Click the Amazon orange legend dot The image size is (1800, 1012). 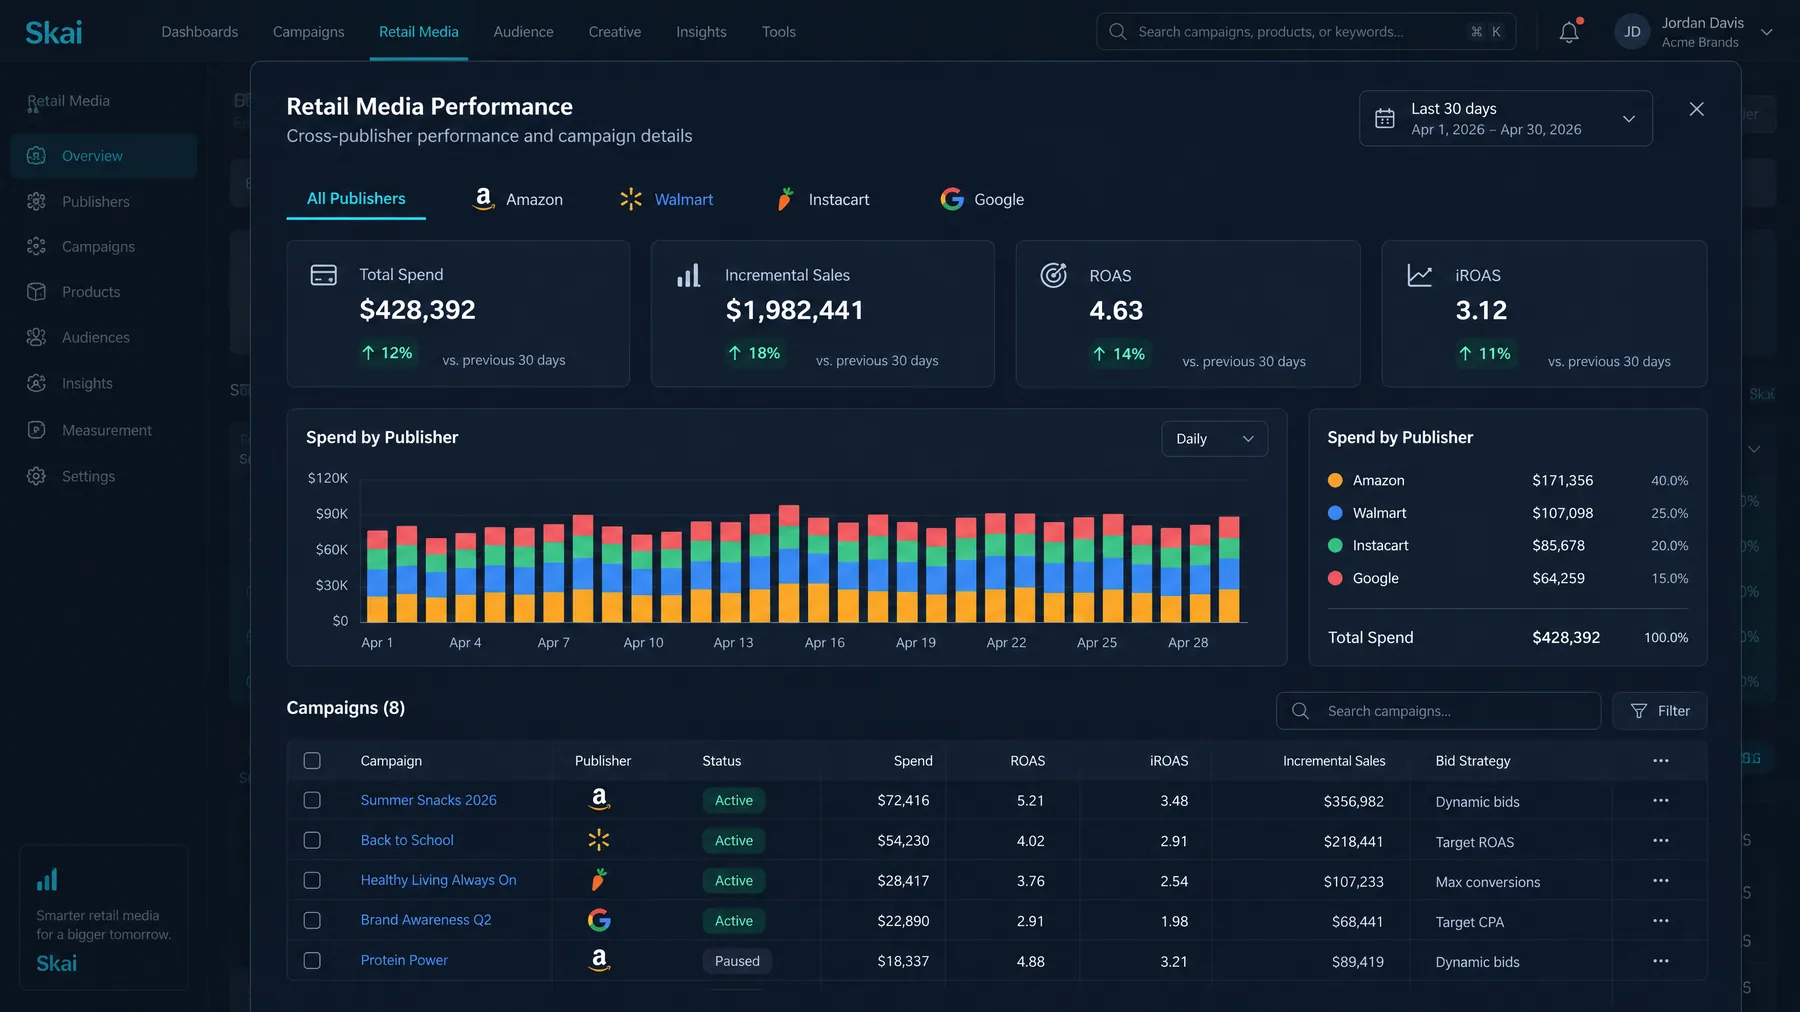[1335, 481]
